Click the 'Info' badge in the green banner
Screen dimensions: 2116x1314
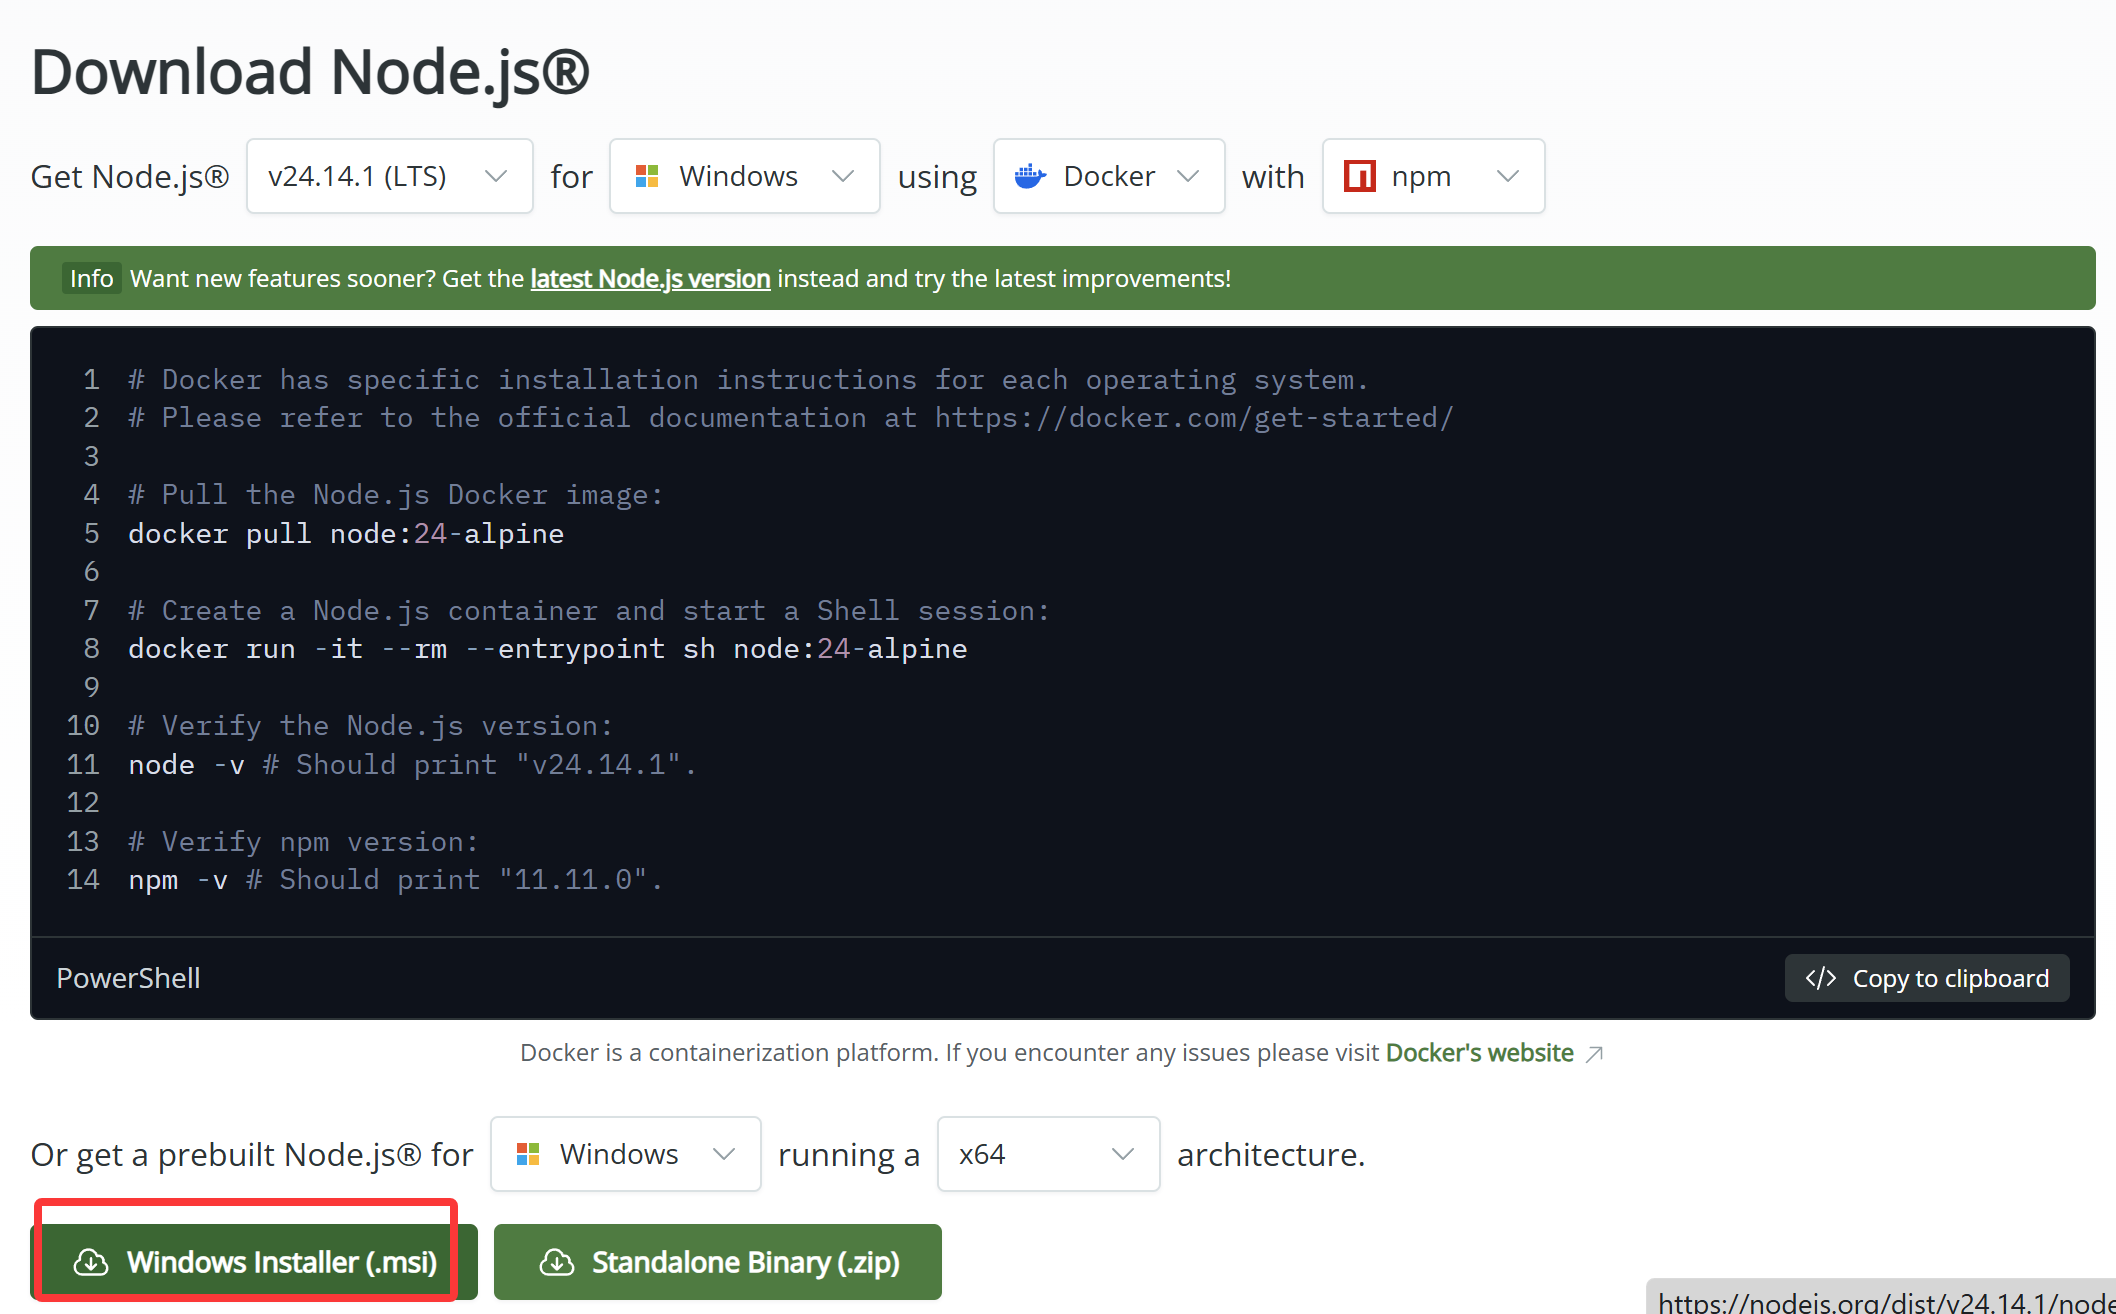click(92, 278)
